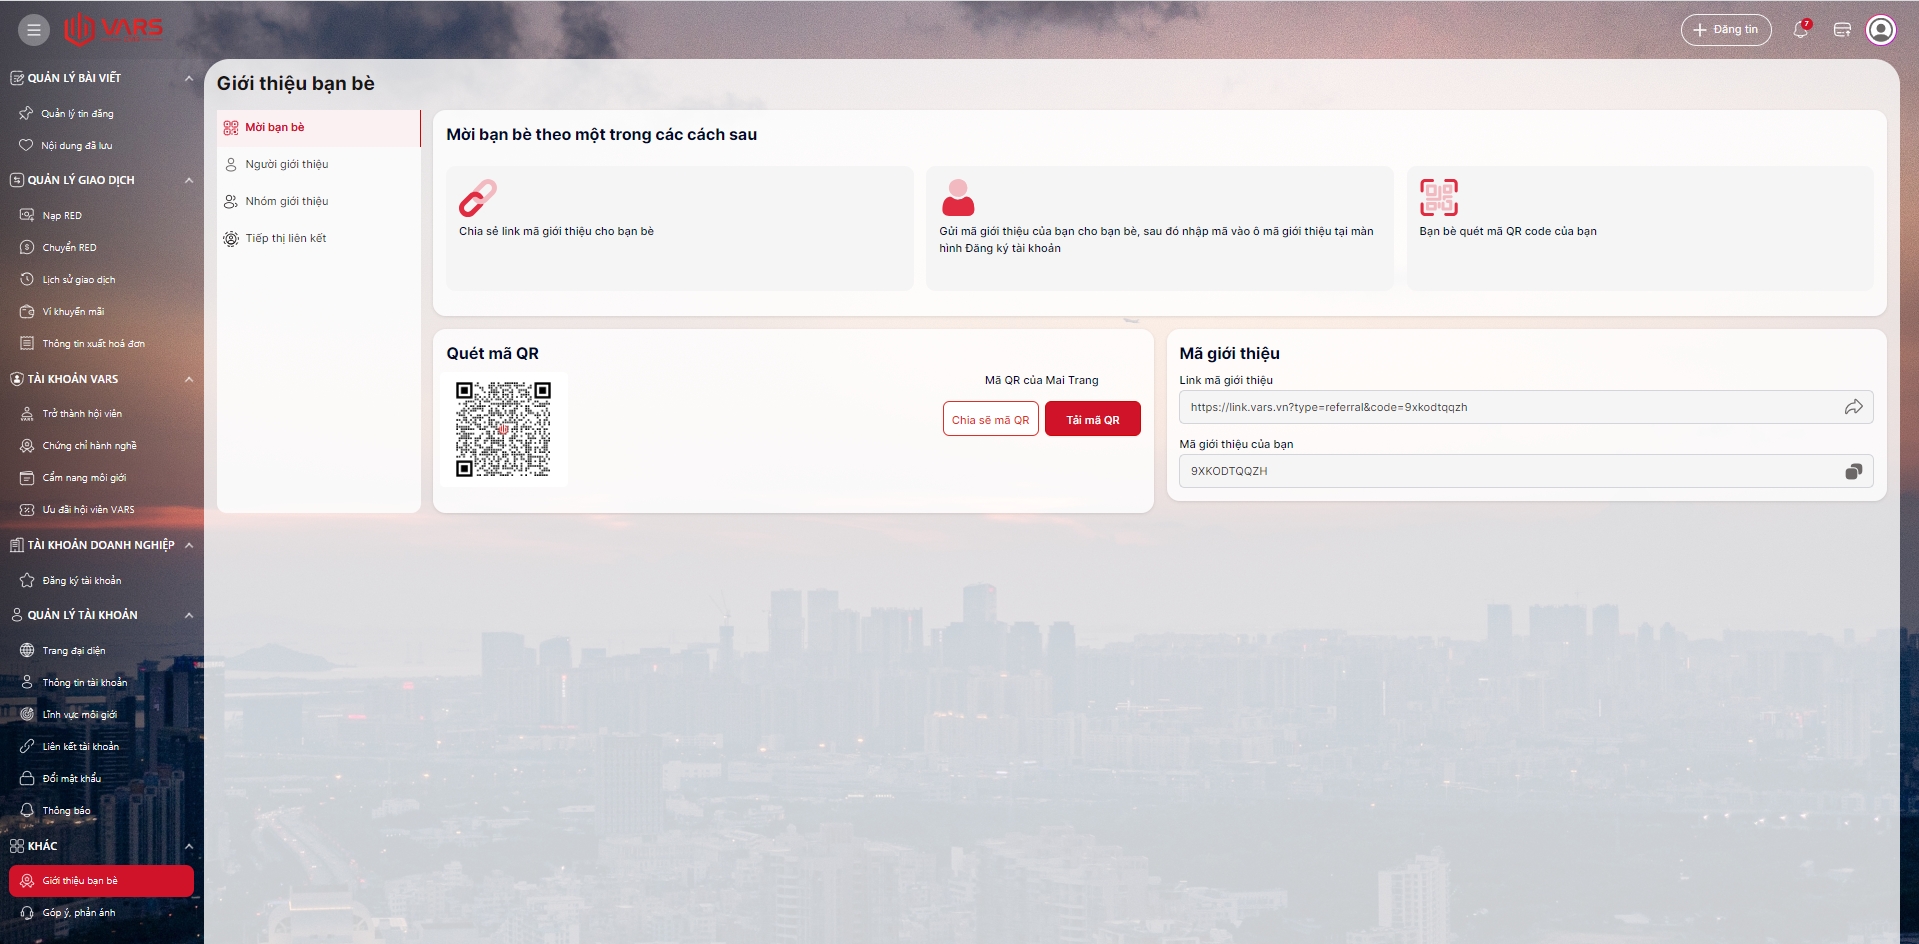Copy the referral code 9XKODTQQZH

(1853, 471)
